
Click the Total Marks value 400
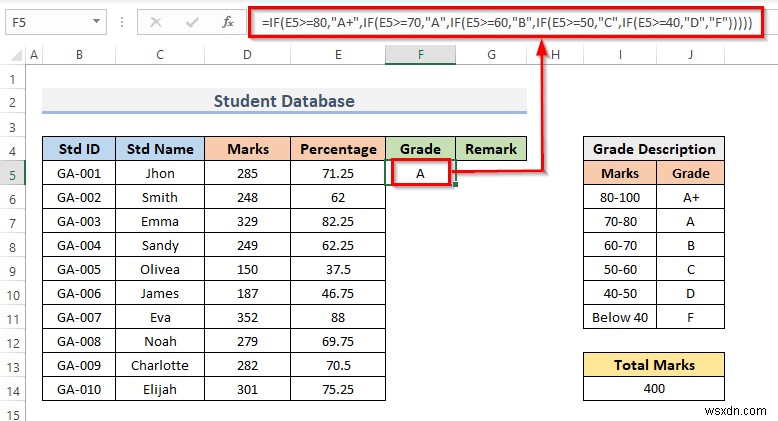[654, 388]
